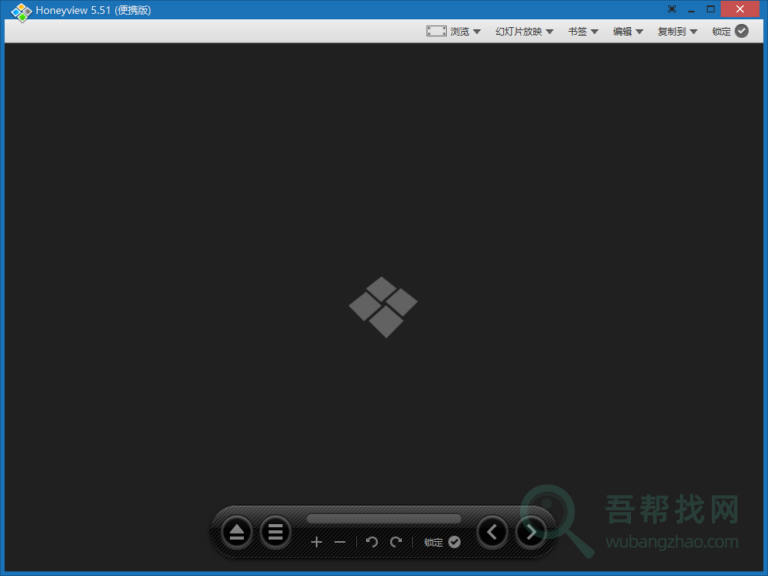Open the 书签 bookmarks menu
Image resolution: width=768 pixels, height=576 pixels.
coord(583,31)
